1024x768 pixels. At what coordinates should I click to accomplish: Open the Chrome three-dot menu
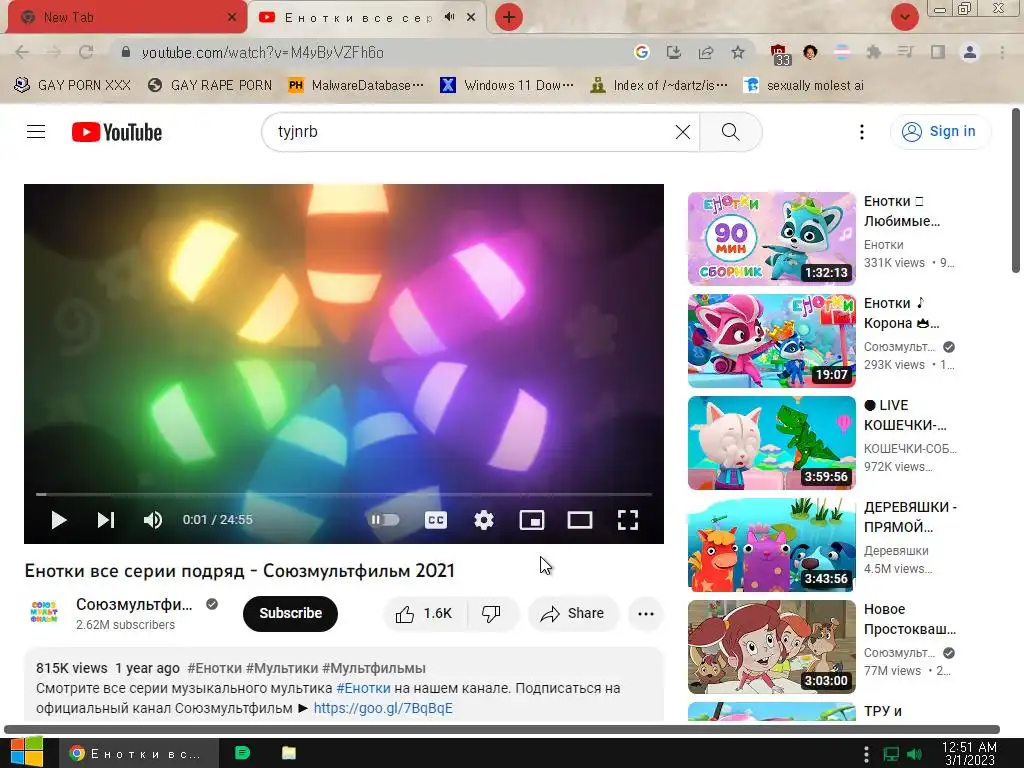coord(1002,52)
